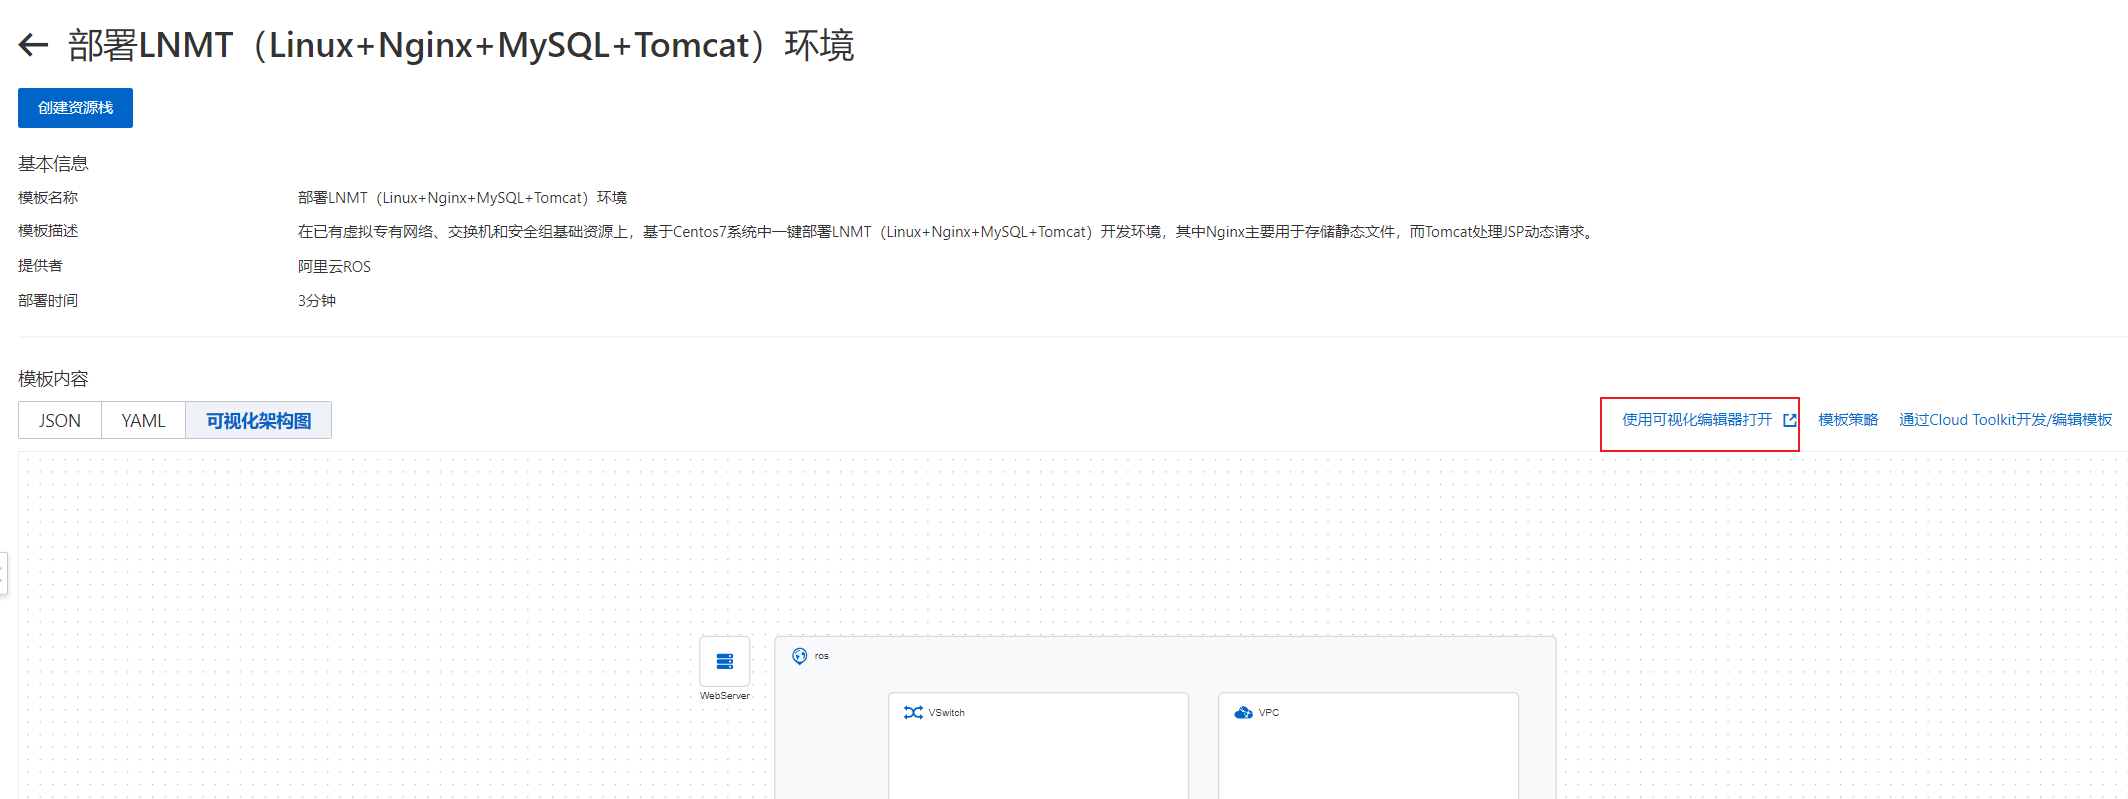The height and width of the screenshot is (799, 2128).
Task: Click the 模板名称 field label
Action: coord(48,198)
